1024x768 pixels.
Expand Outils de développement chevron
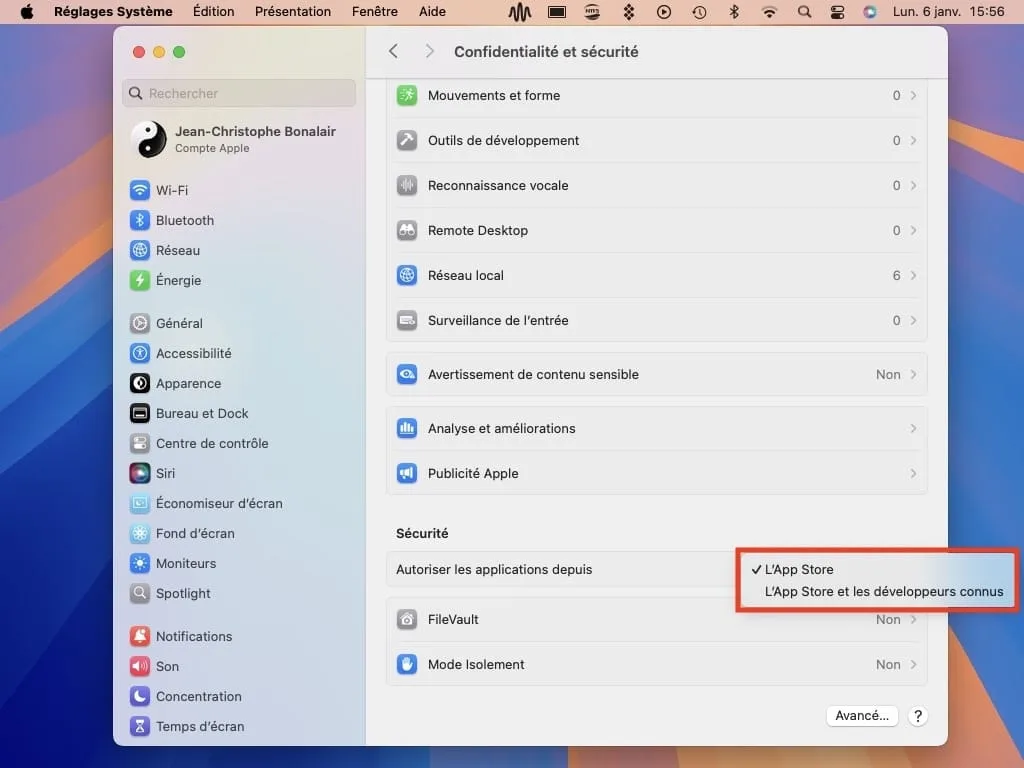click(x=913, y=140)
